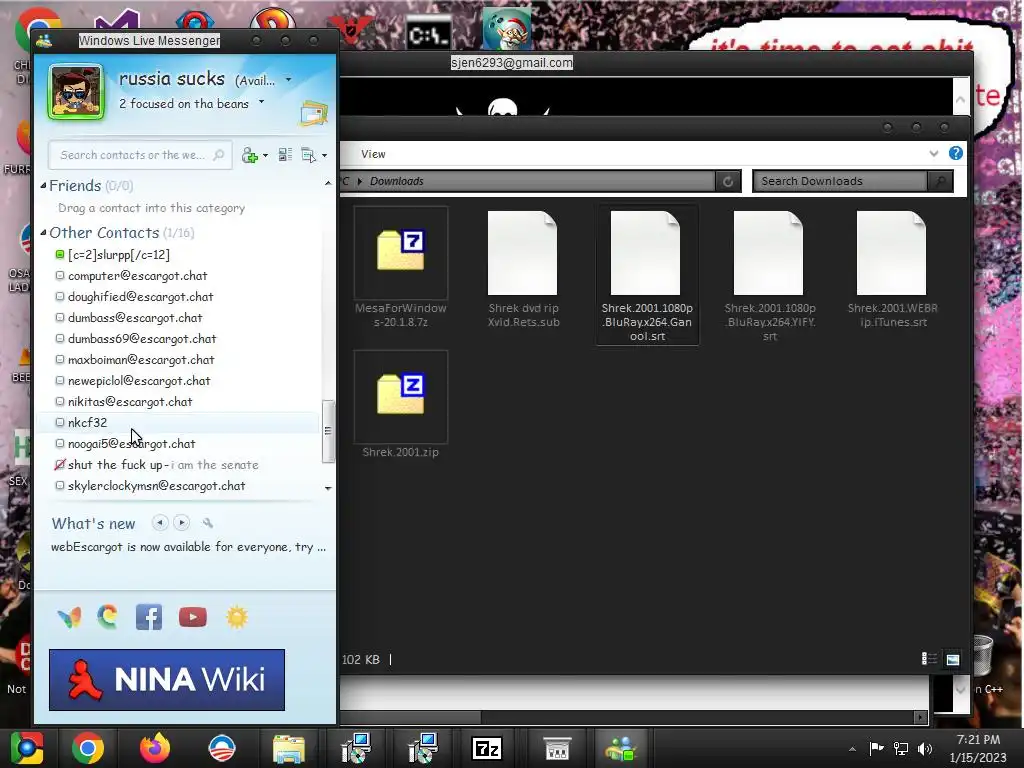1024x768 pixels.
Task: Click the Edge browser icon in Messenger
Action: [108, 617]
